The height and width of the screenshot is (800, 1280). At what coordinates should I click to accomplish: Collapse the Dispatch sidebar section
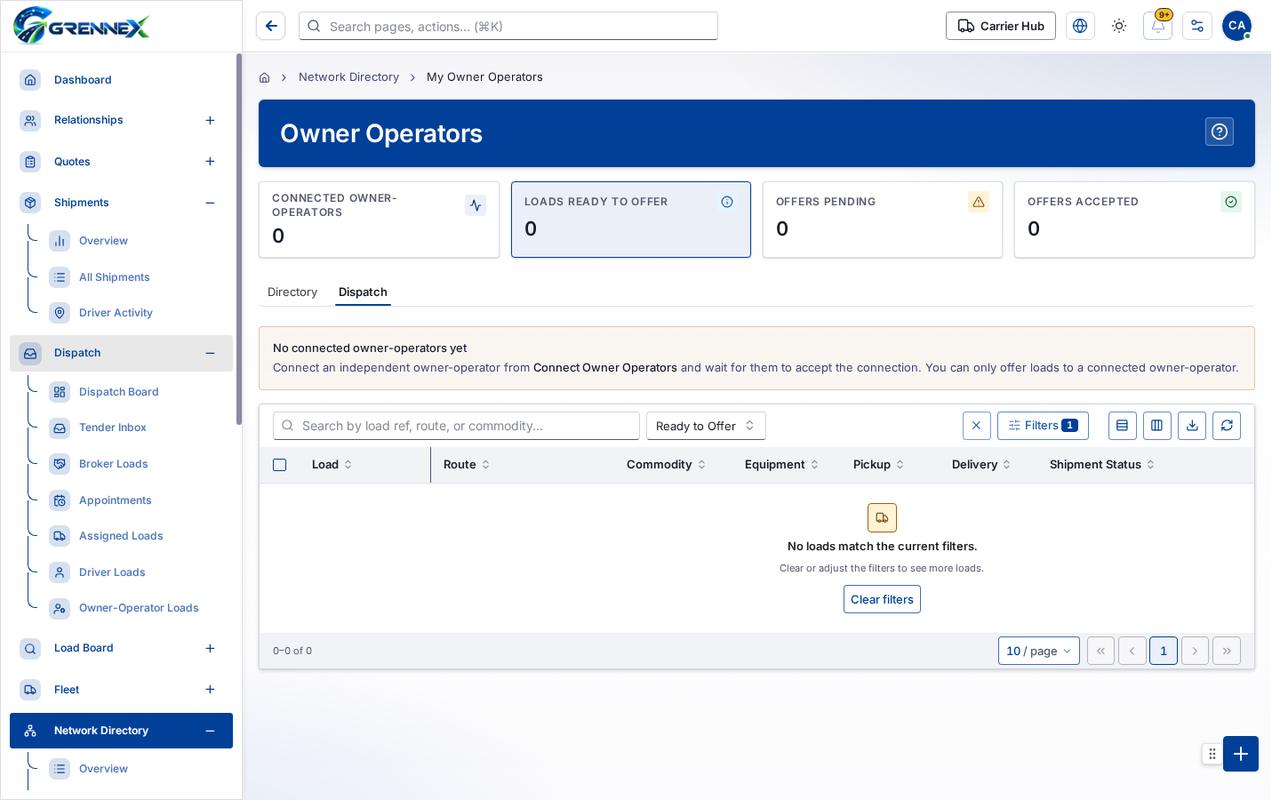click(210, 353)
